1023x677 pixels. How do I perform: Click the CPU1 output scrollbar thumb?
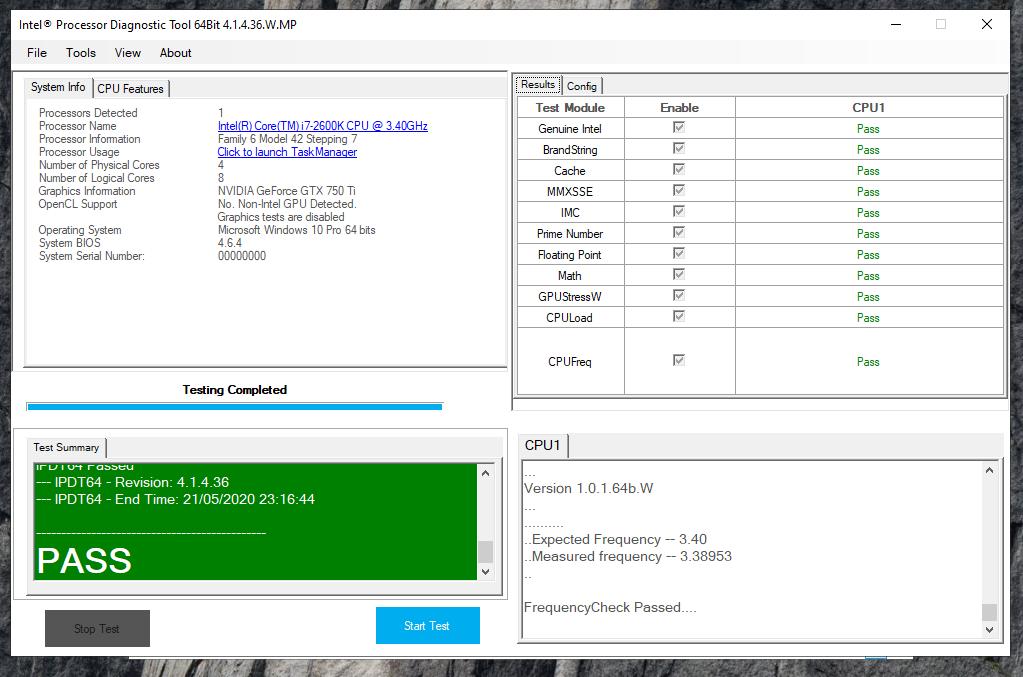click(990, 612)
